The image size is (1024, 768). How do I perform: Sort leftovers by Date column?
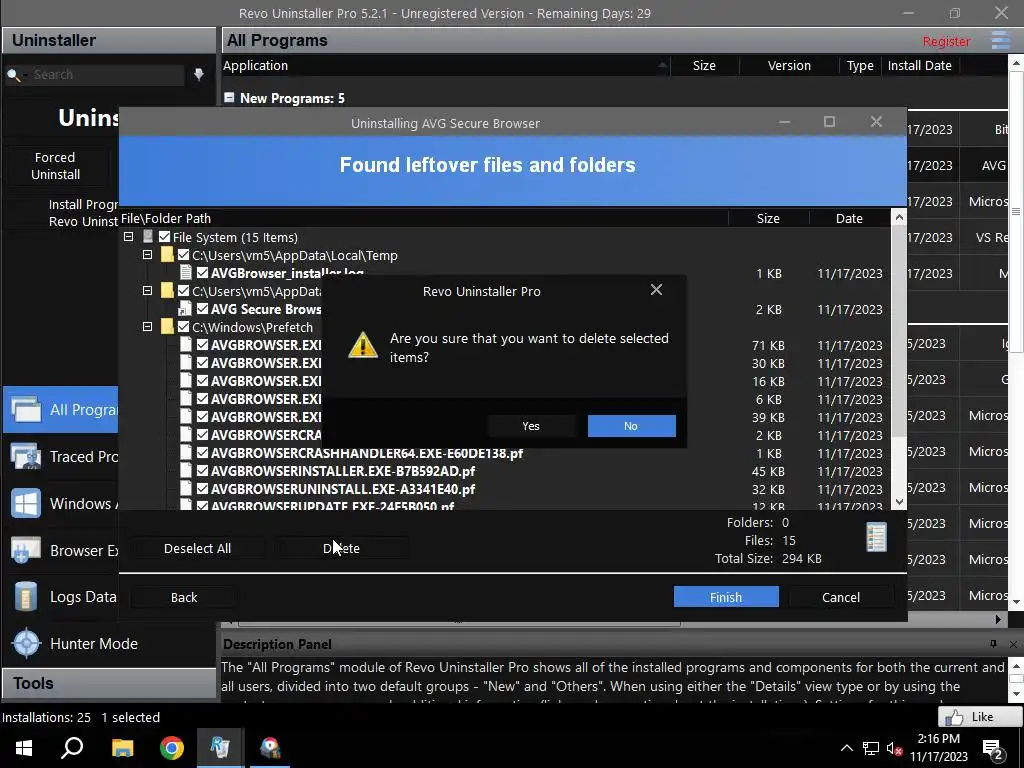click(849, 218)
